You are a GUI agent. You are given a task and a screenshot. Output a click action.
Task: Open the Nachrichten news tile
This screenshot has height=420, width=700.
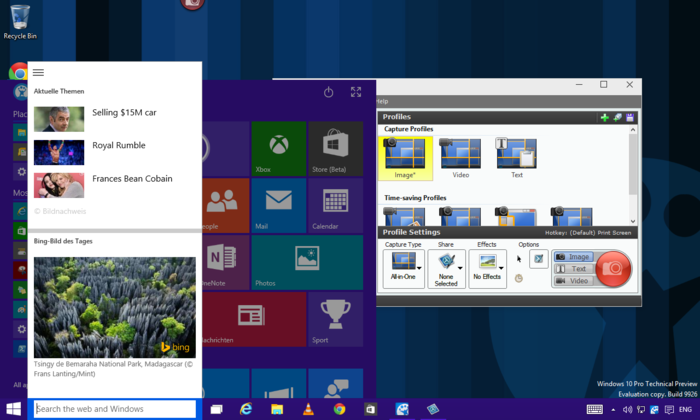coord(254,319)
